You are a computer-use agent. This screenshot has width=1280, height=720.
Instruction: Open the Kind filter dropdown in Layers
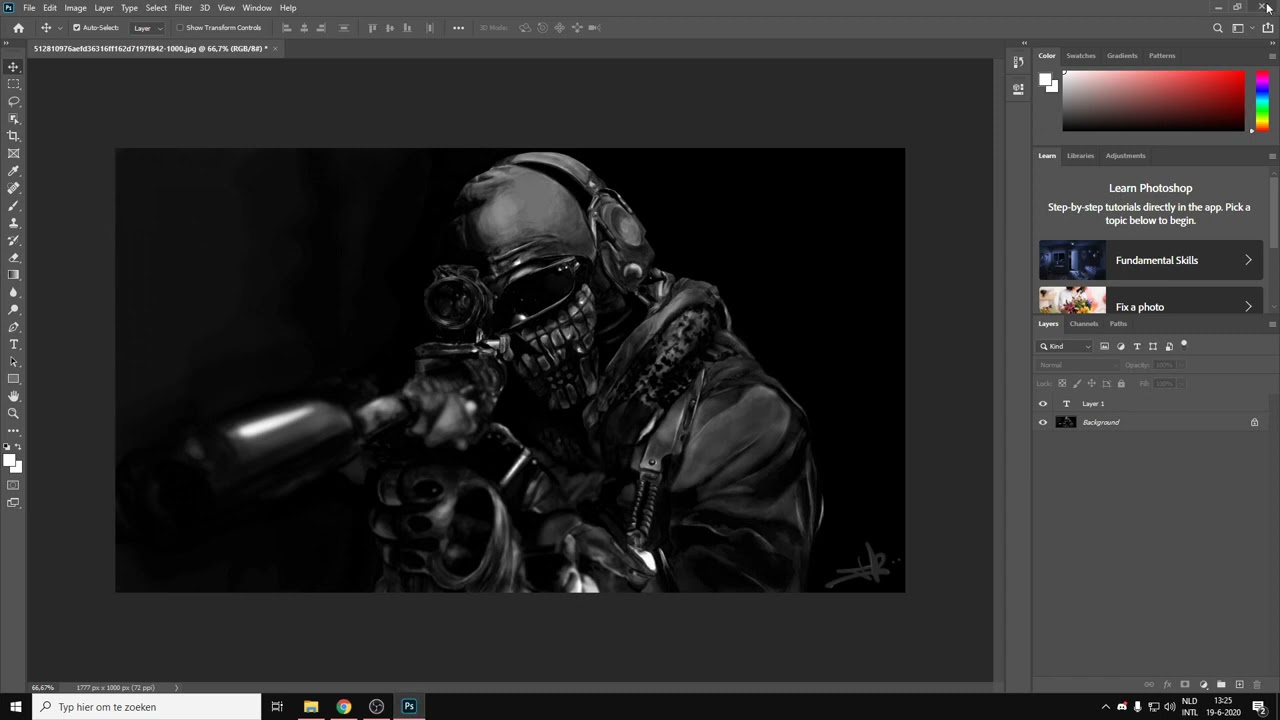[1065, 346]
